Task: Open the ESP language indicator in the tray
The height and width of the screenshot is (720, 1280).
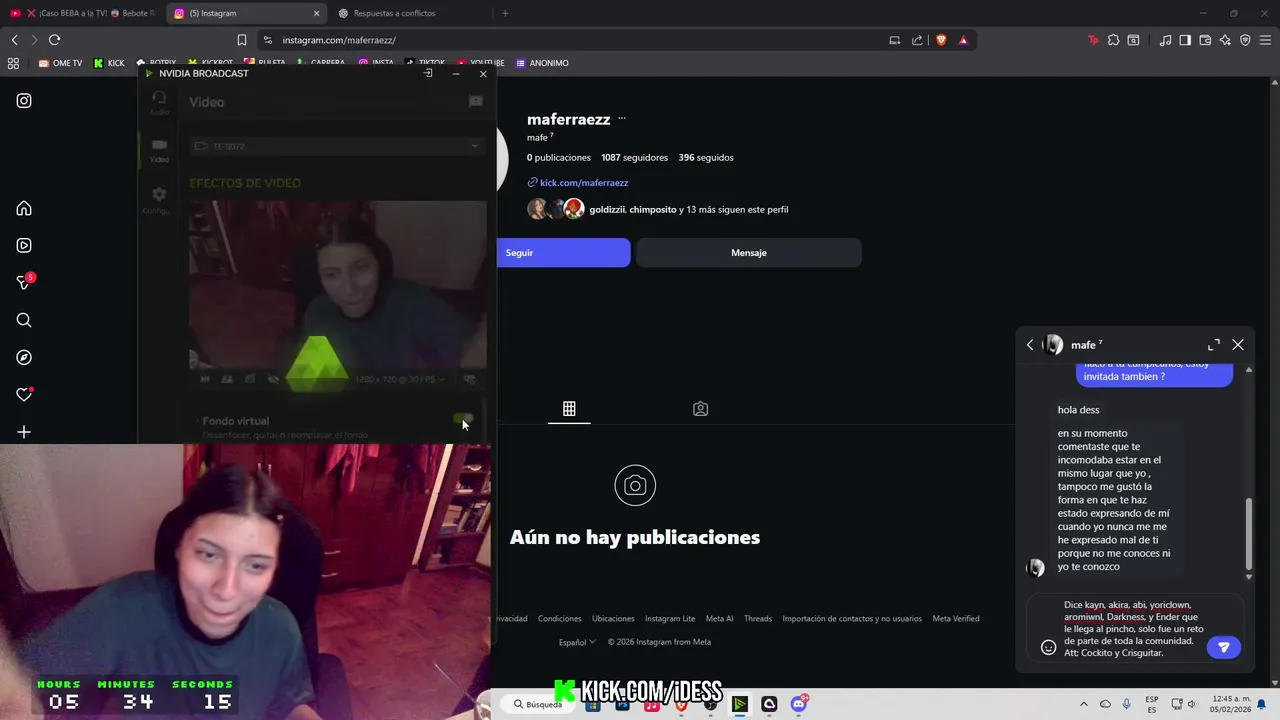Action: point(1152,704)
